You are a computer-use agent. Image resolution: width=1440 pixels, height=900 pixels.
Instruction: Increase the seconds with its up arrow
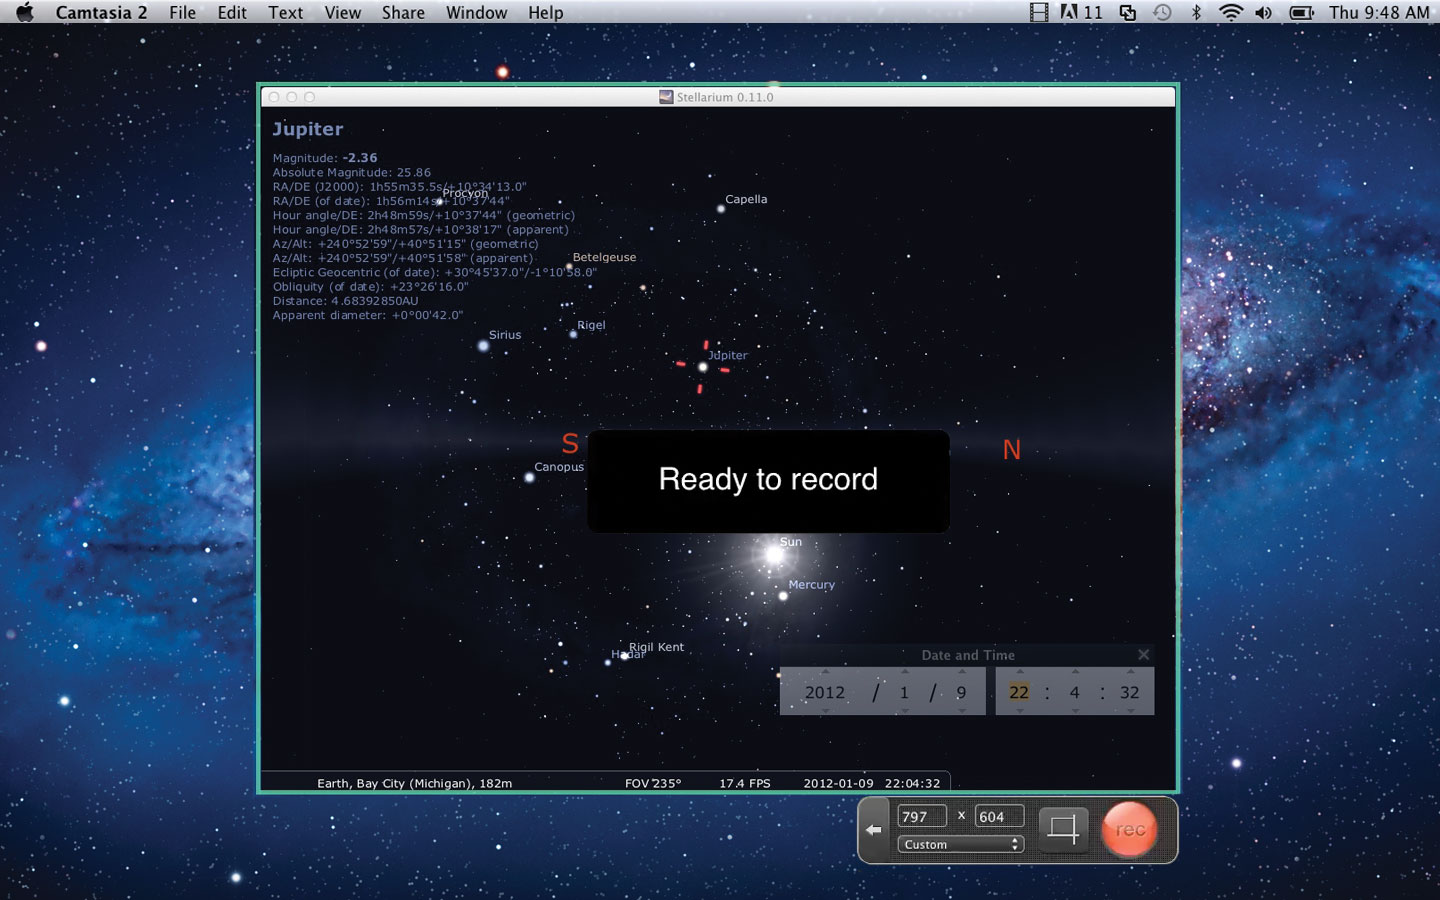[x=1130, y=672]
